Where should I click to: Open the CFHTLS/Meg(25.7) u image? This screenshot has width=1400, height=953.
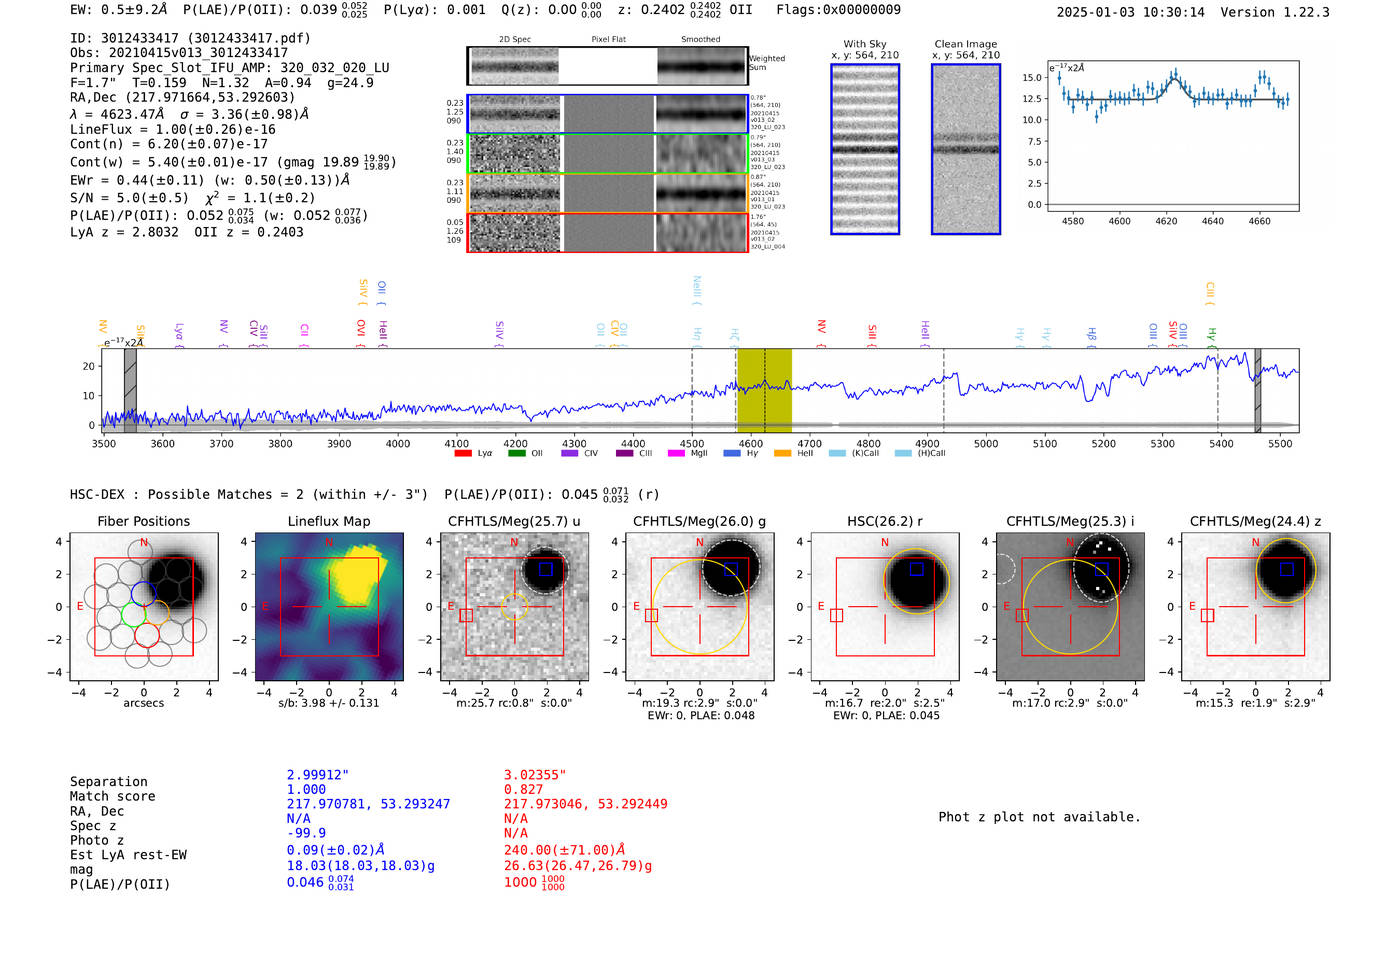click(515, 607)
